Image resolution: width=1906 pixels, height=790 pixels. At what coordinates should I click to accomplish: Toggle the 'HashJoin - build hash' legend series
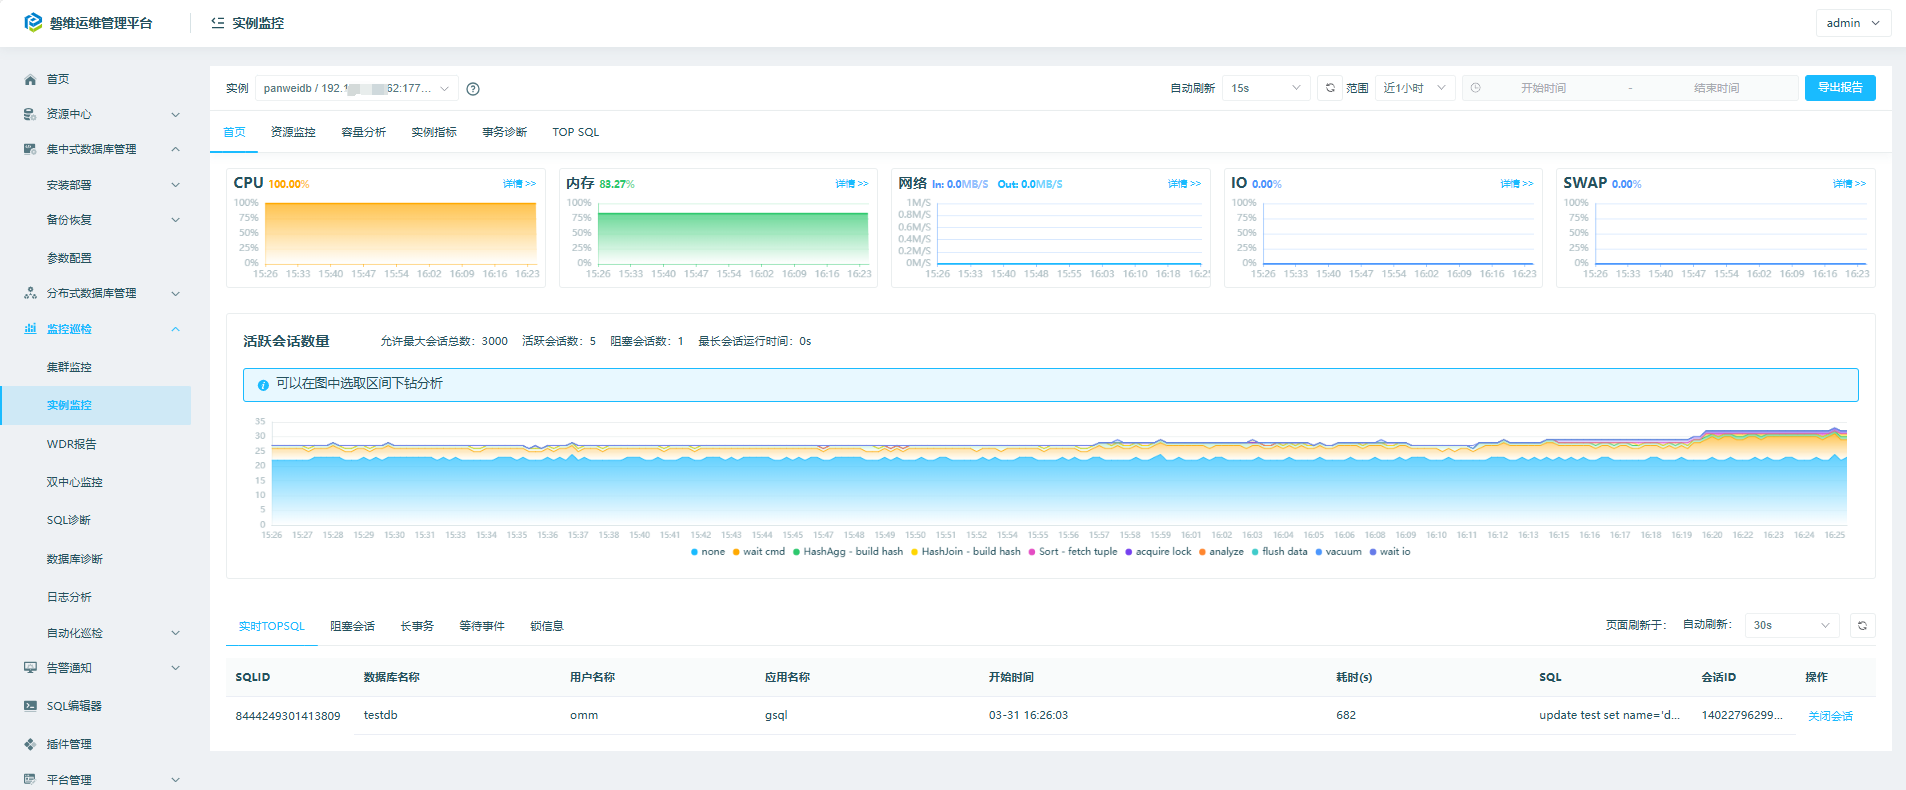tap(966, 552)
